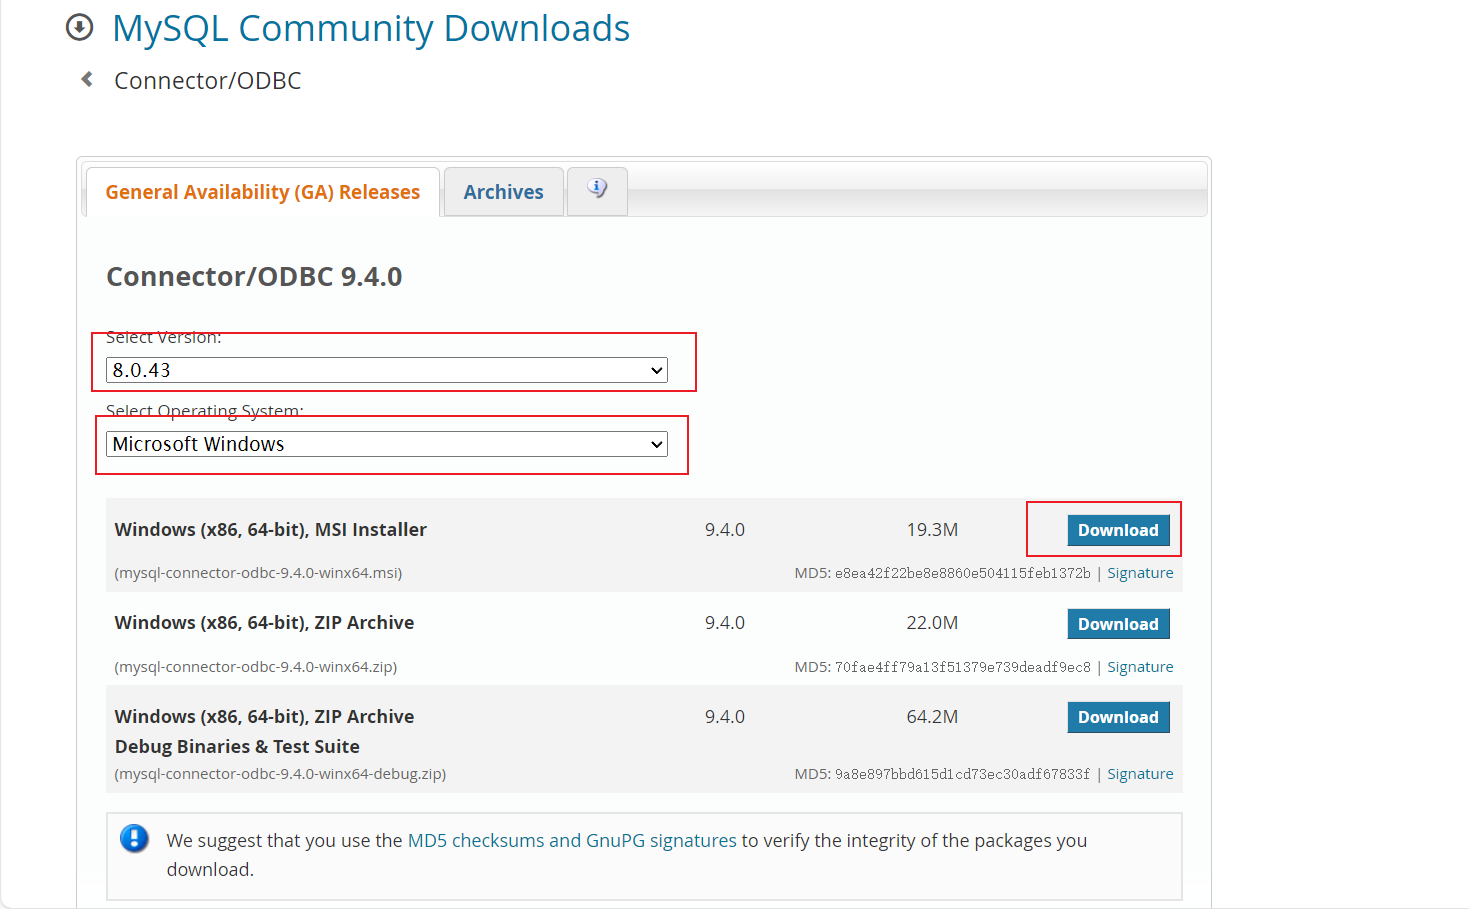Open the information icon tab

pos(597,190)
